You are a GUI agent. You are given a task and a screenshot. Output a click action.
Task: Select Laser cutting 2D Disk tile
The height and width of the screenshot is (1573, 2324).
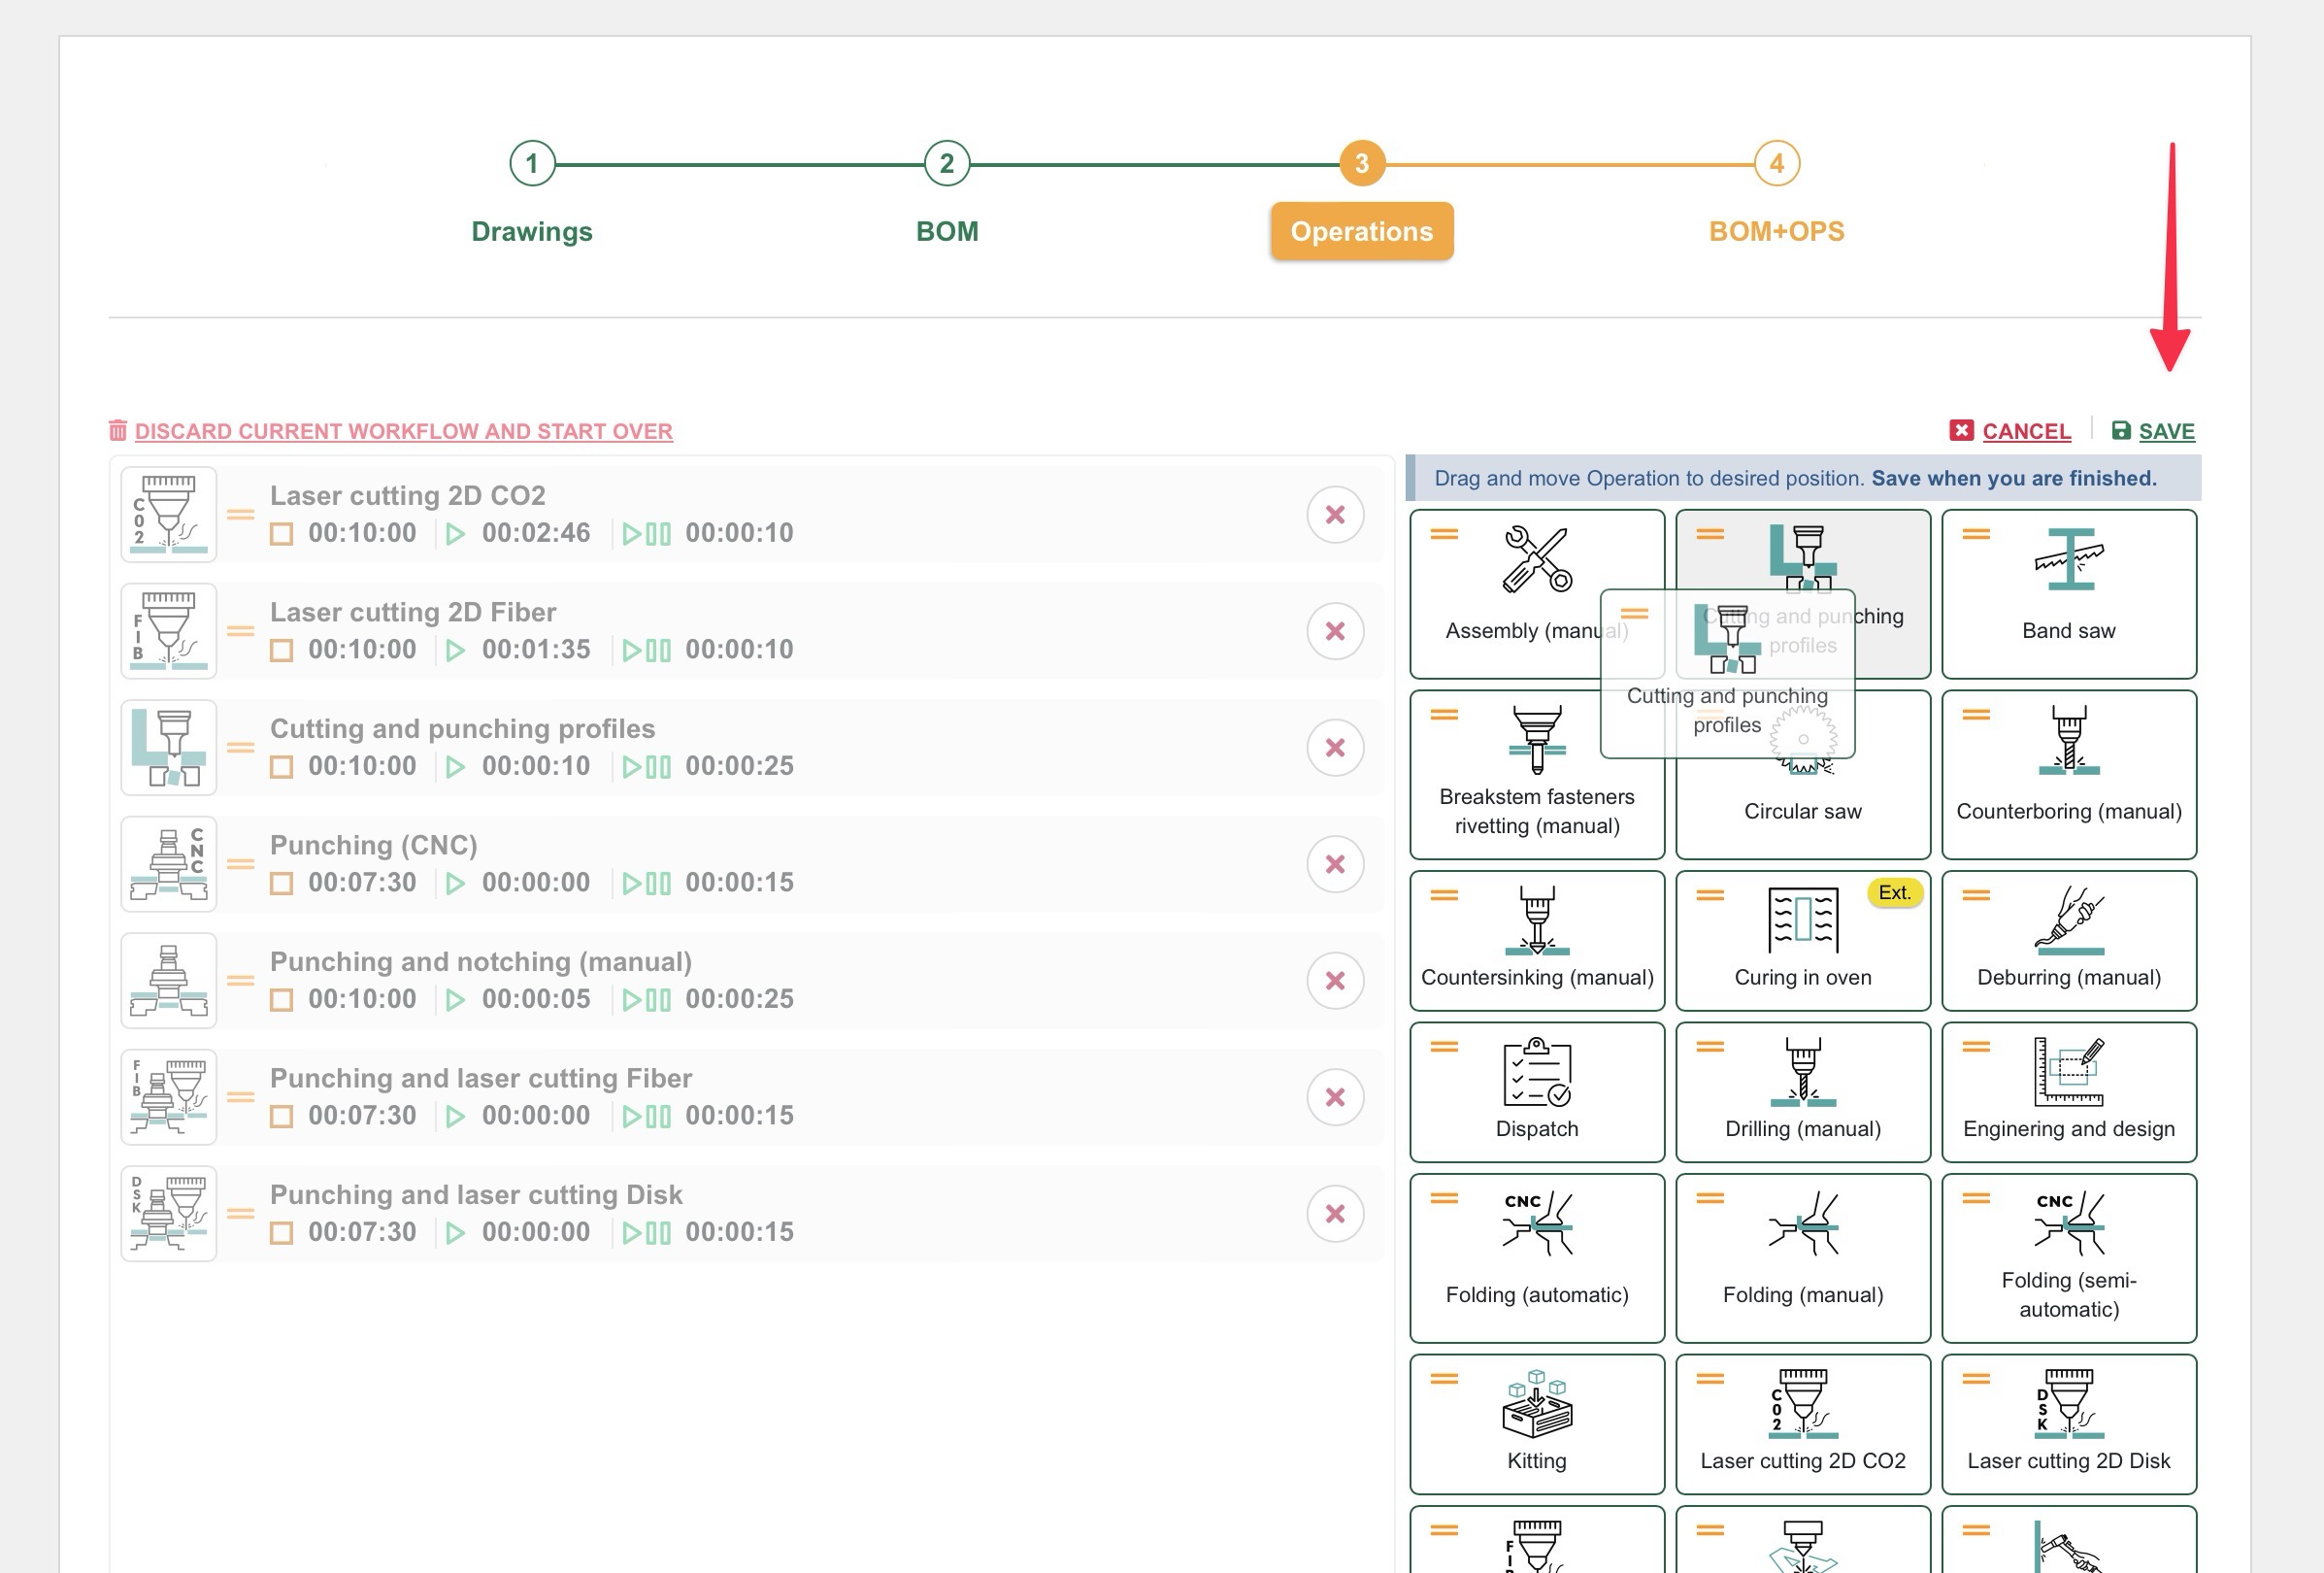[2068, 1423]
